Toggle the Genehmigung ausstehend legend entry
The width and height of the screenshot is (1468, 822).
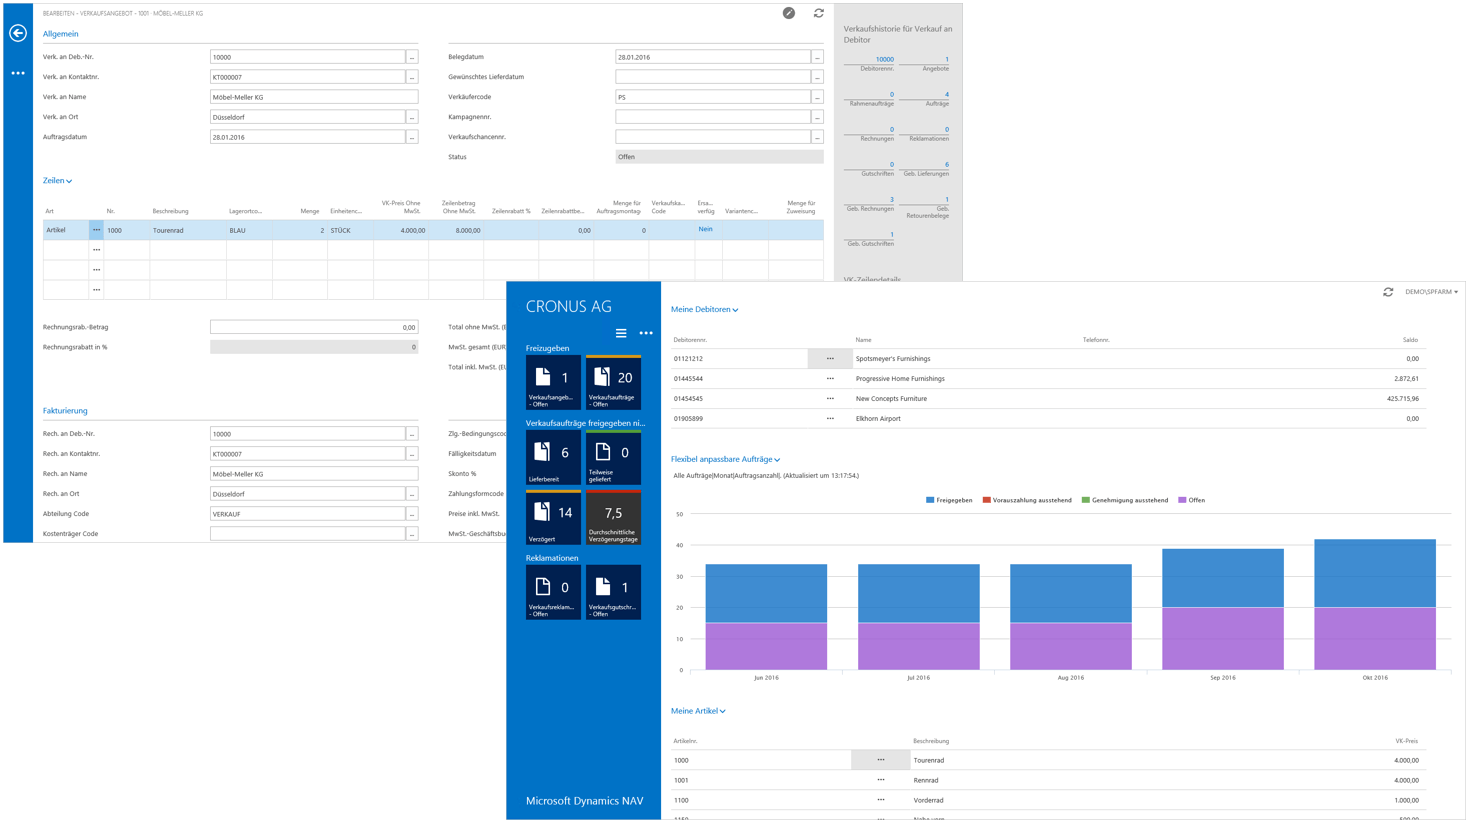[1125, 500]
